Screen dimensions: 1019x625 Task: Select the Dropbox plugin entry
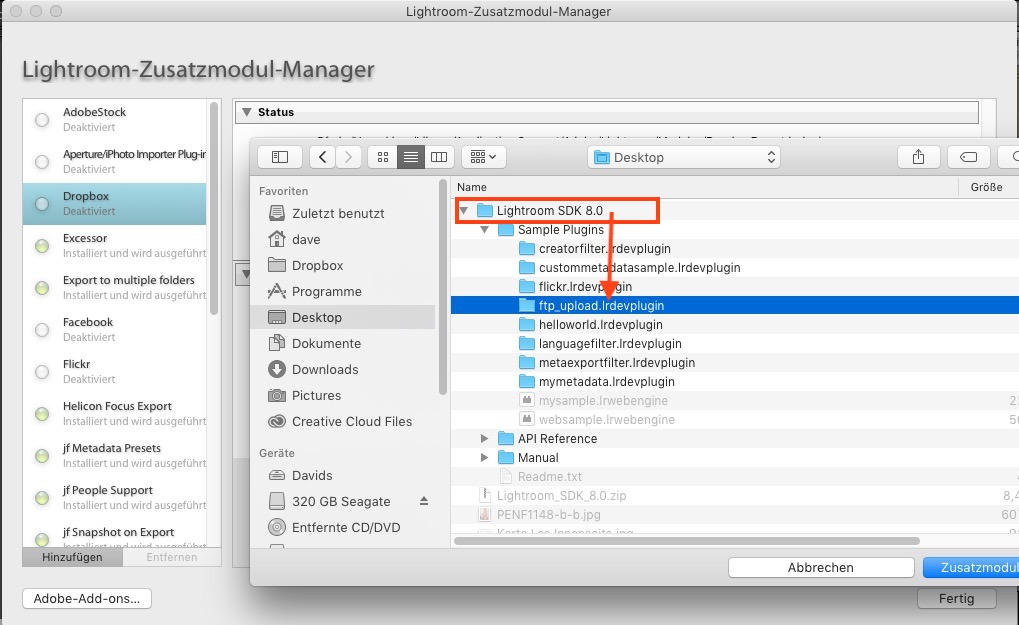point(115,203)
